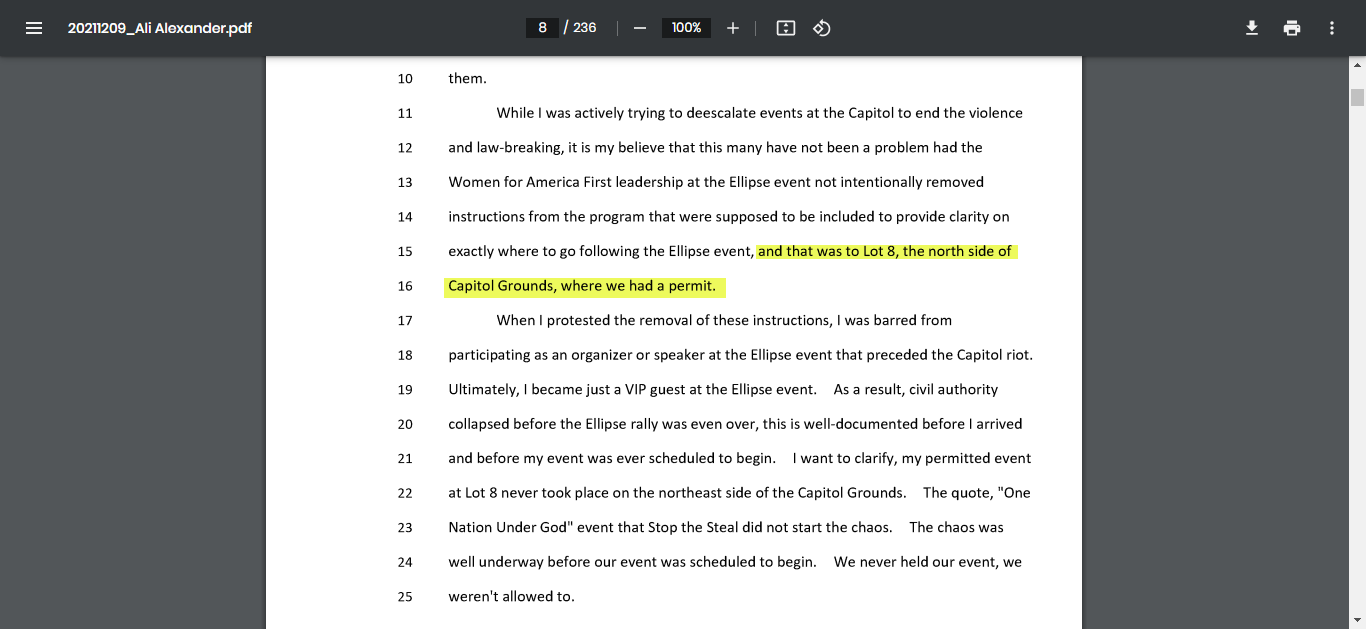Zoom in with the plus button

tap(733, 28)
